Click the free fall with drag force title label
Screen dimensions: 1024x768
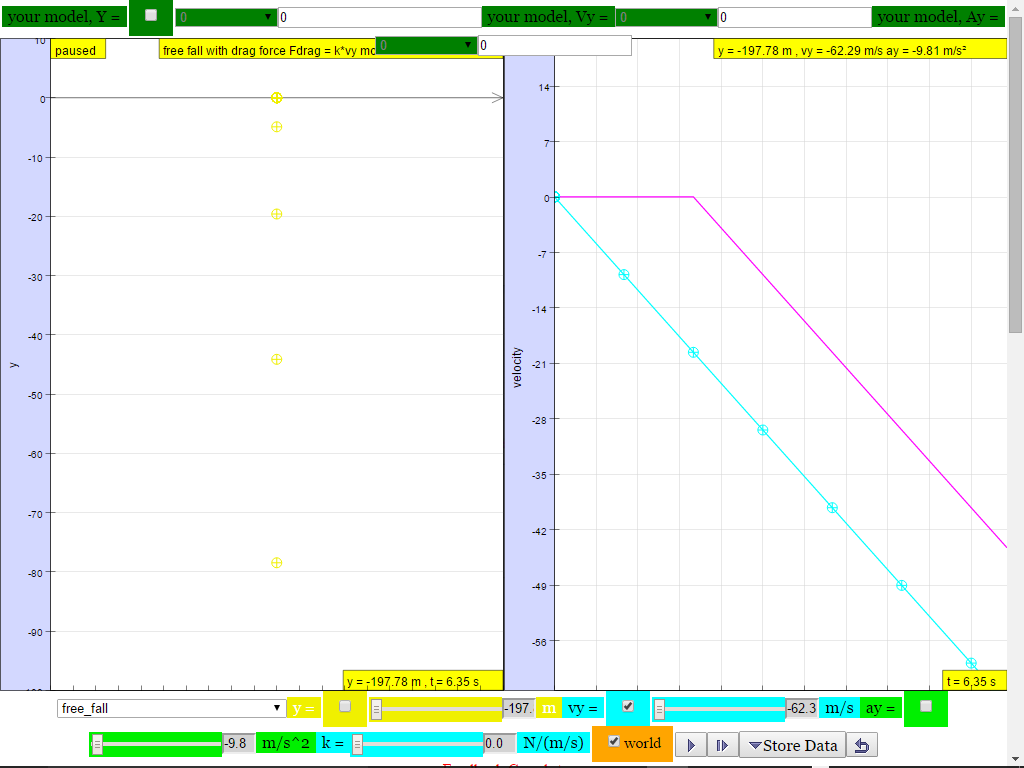click(x=268, y=50)
